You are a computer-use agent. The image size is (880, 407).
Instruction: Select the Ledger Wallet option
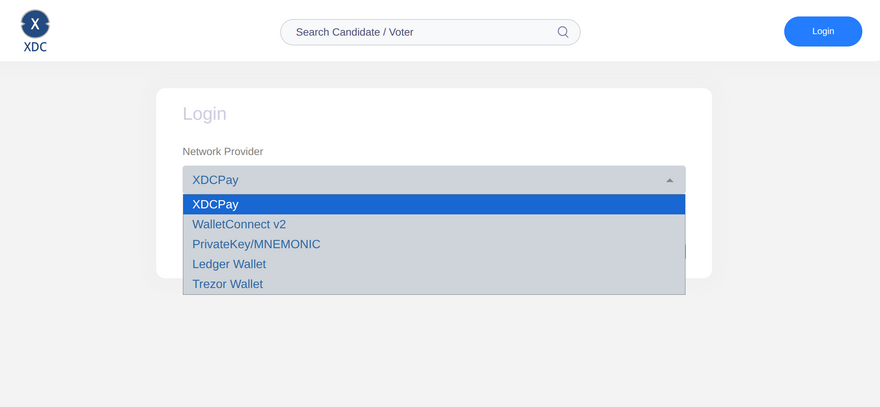pos(229,264)
